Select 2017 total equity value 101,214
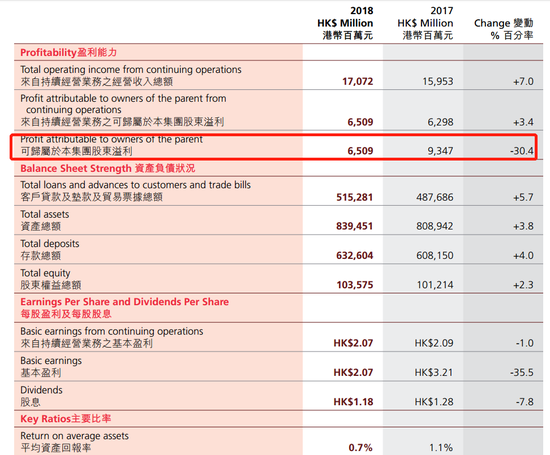550x455 pixels. [x=435, y=285]
